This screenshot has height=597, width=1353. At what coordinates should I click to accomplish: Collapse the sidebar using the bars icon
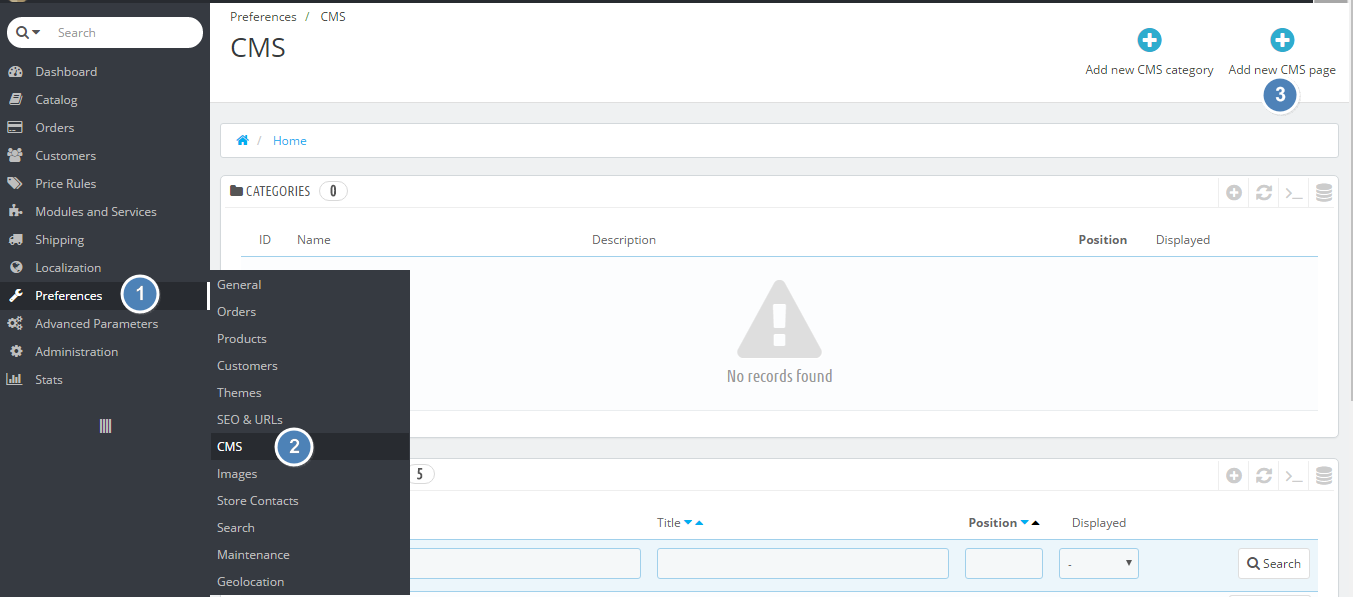pos(105,426)
